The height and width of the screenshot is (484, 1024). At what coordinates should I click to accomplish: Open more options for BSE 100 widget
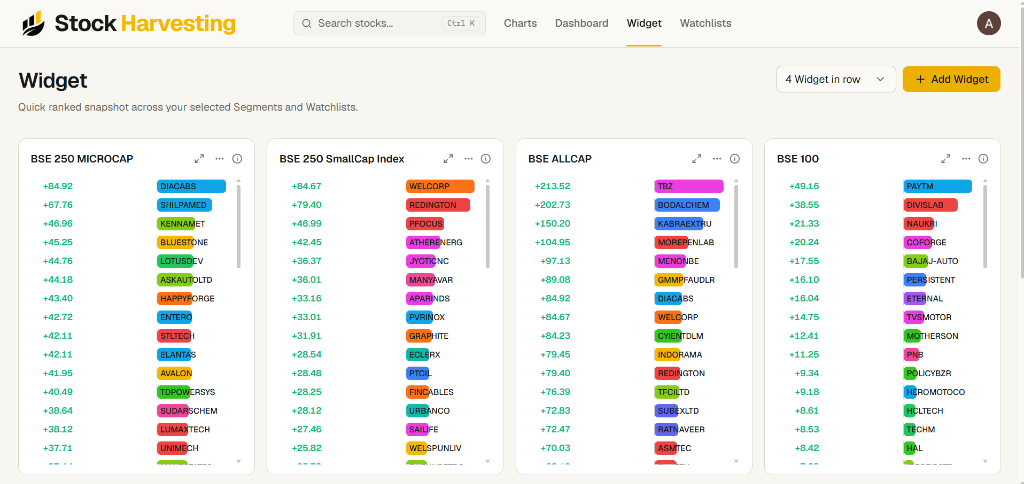(x=966, y=159)
